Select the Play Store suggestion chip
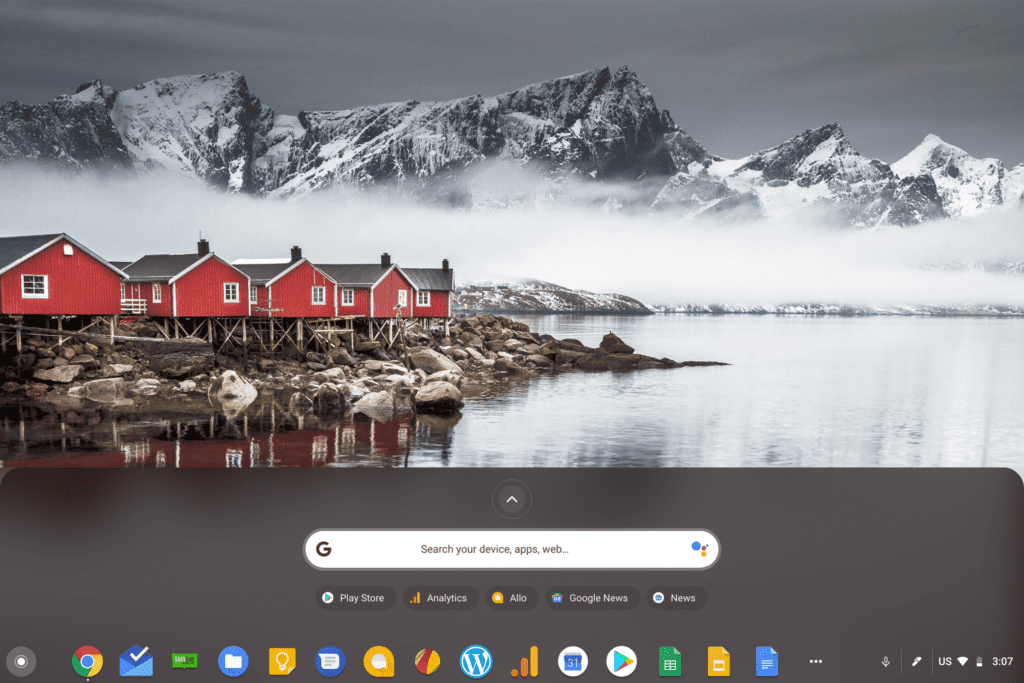The image size is (1024, 683). pyautogui.click(x=353, y=598)
